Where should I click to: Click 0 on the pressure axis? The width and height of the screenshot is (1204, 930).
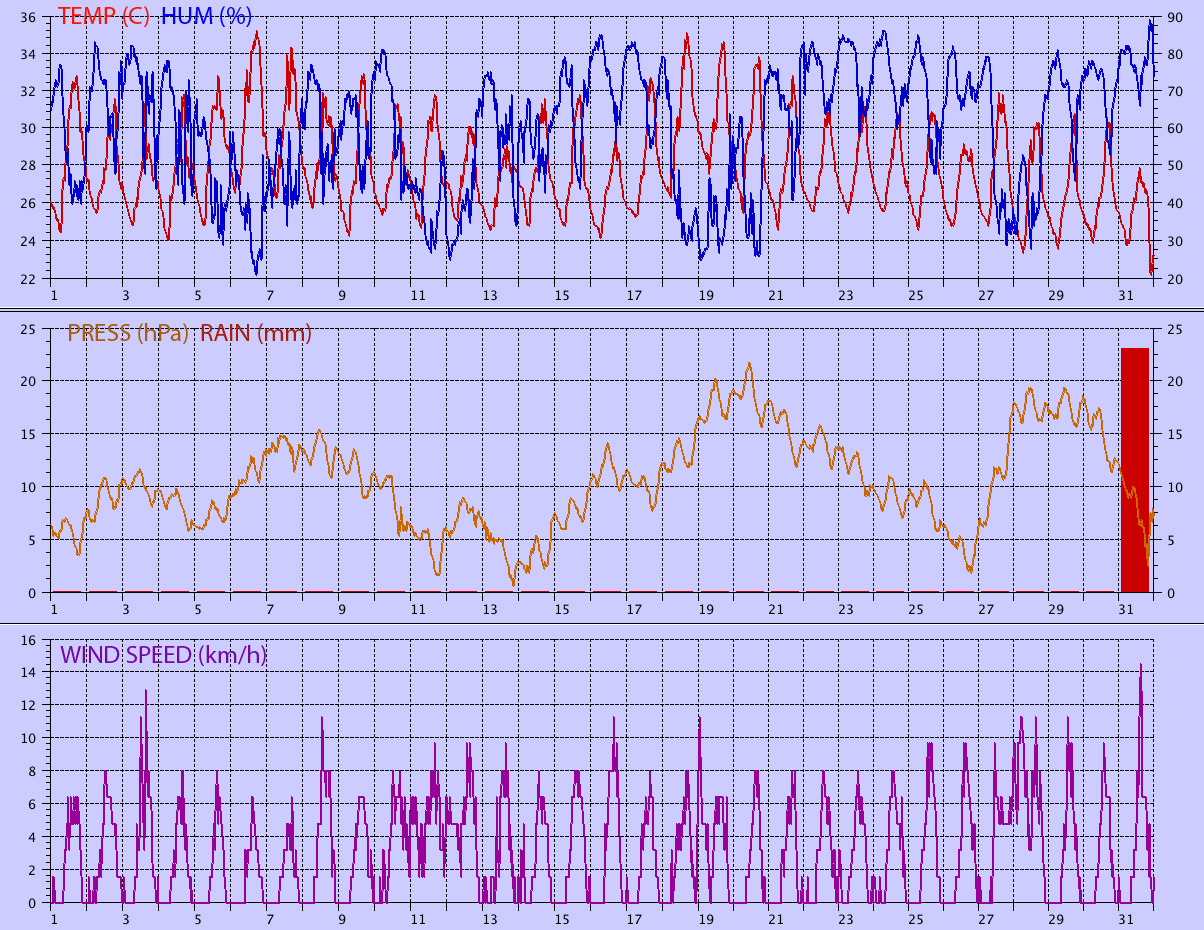click(x=32, y=593)
